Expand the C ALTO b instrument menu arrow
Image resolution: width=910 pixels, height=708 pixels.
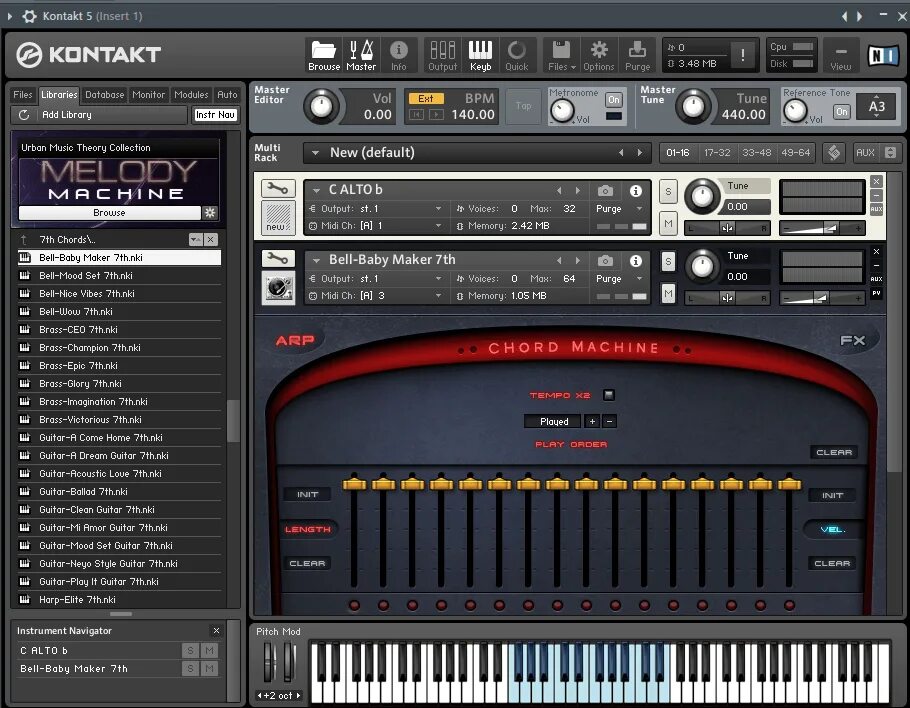[x=316, y=190]
